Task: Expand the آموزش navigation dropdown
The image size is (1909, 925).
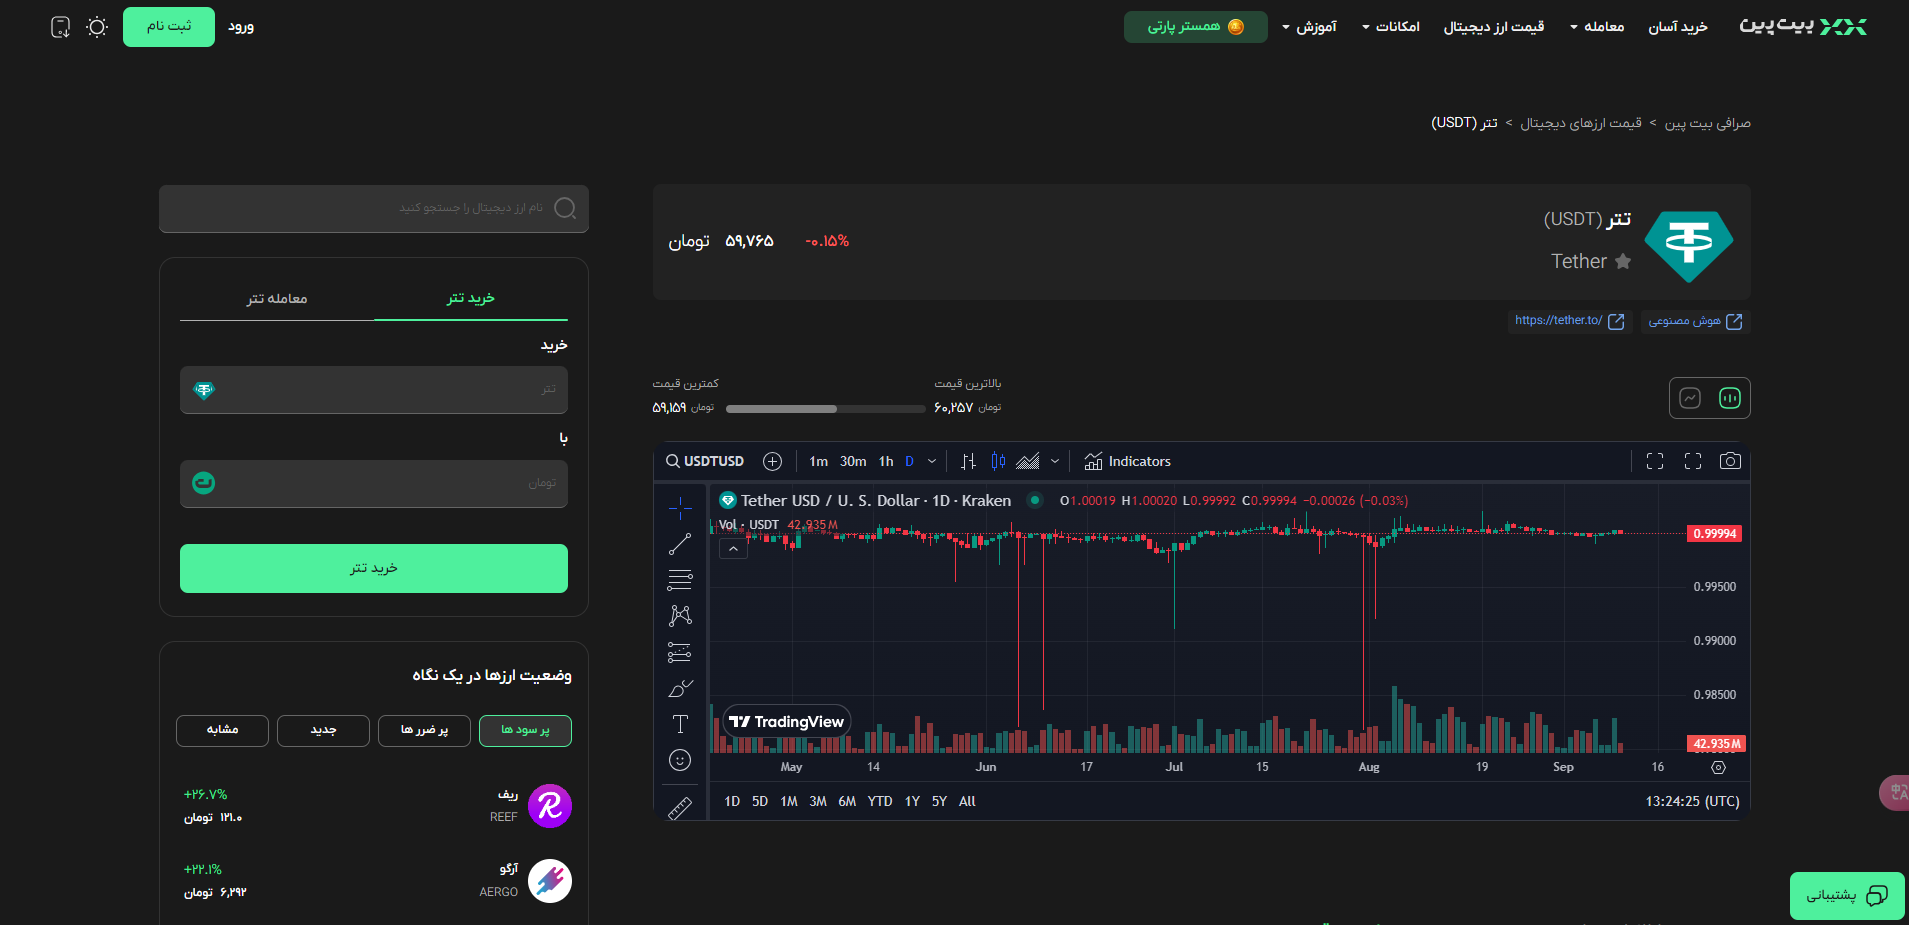Action: click(x=1310, y=27)
